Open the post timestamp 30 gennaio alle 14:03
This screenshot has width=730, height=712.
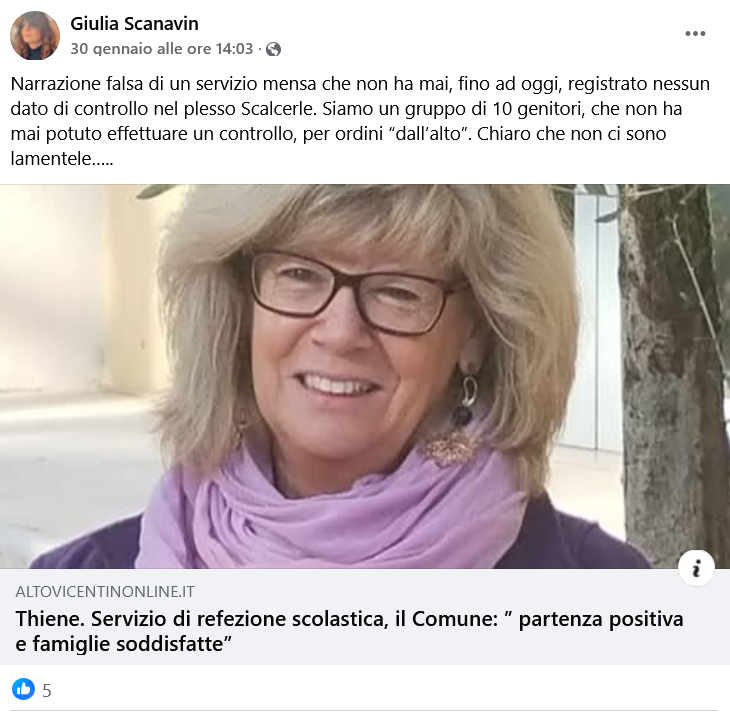coord(162,49)
